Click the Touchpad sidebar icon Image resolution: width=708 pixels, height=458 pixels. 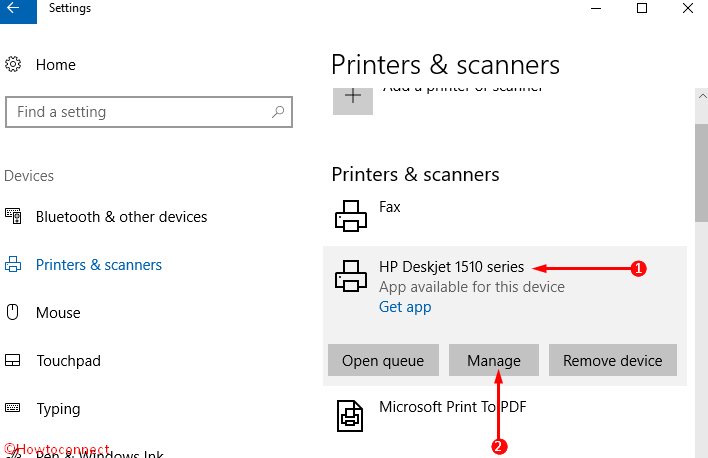(13, 360)
